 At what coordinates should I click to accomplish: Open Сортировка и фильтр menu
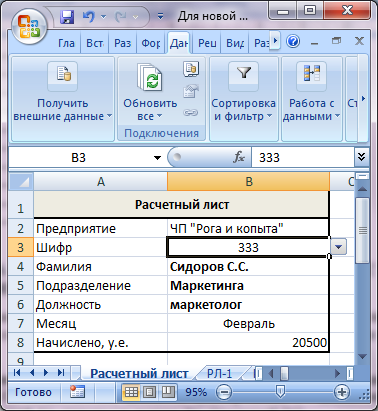point(244,99)
